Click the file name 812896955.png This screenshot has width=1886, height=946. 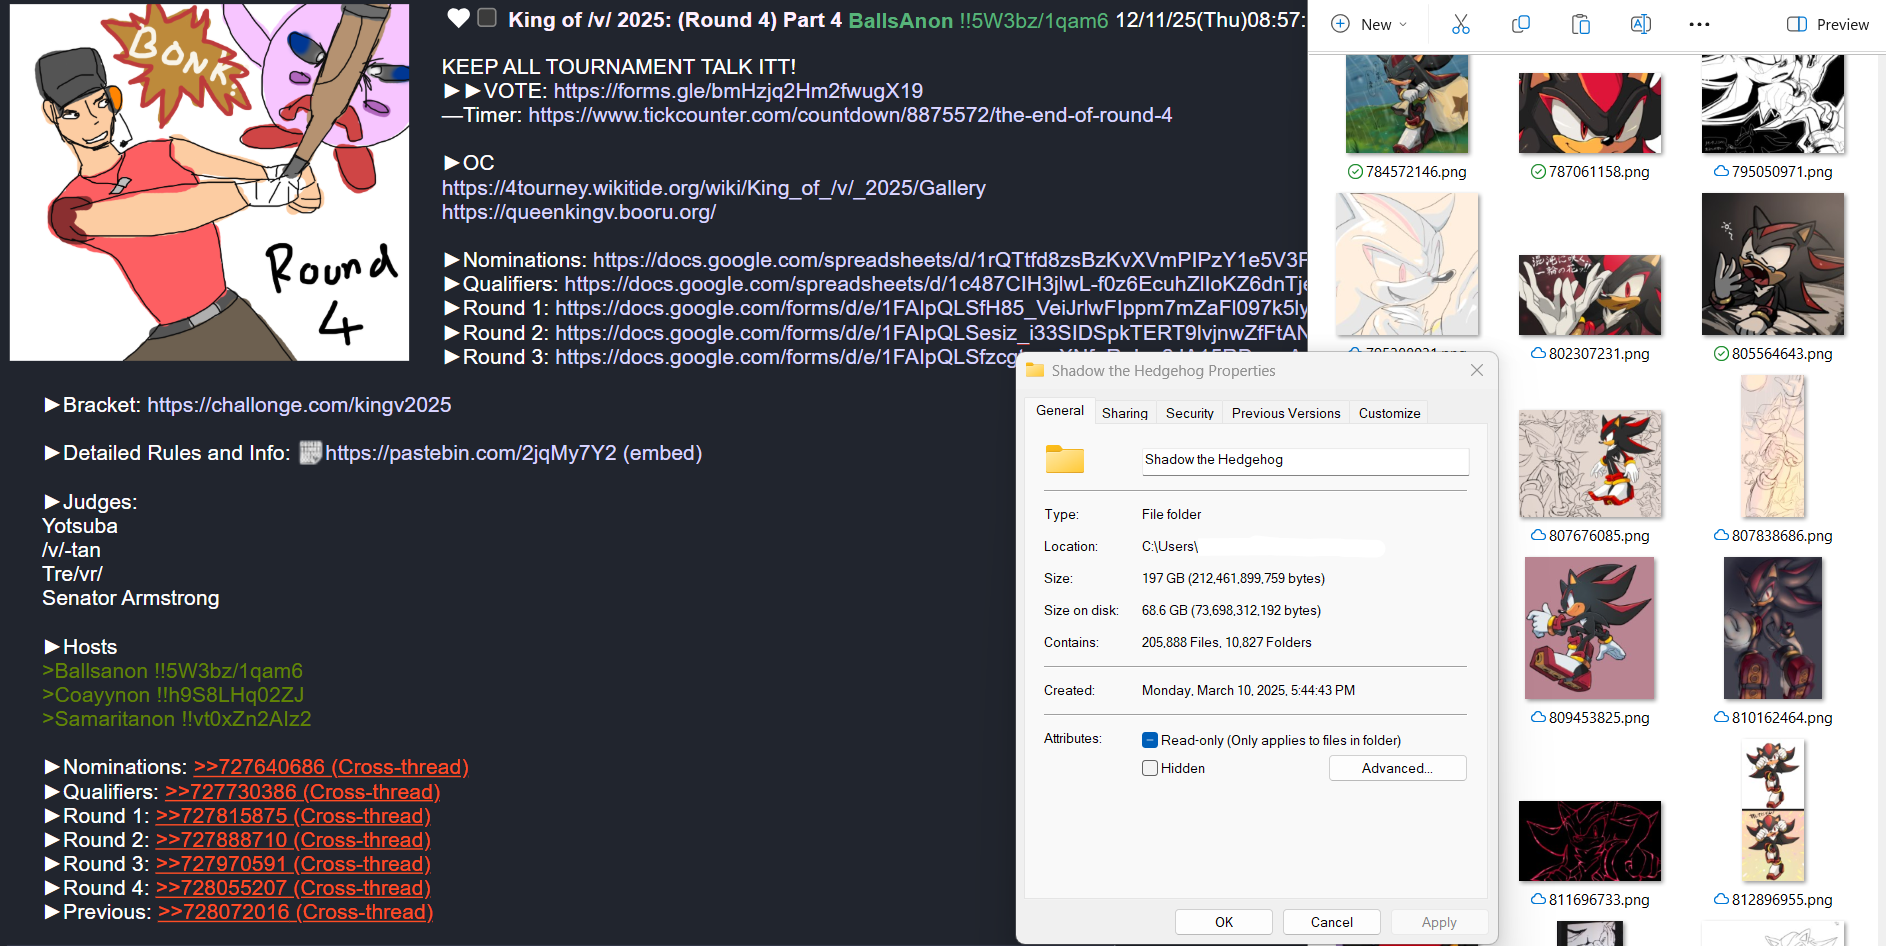[x=1782, y=900]
